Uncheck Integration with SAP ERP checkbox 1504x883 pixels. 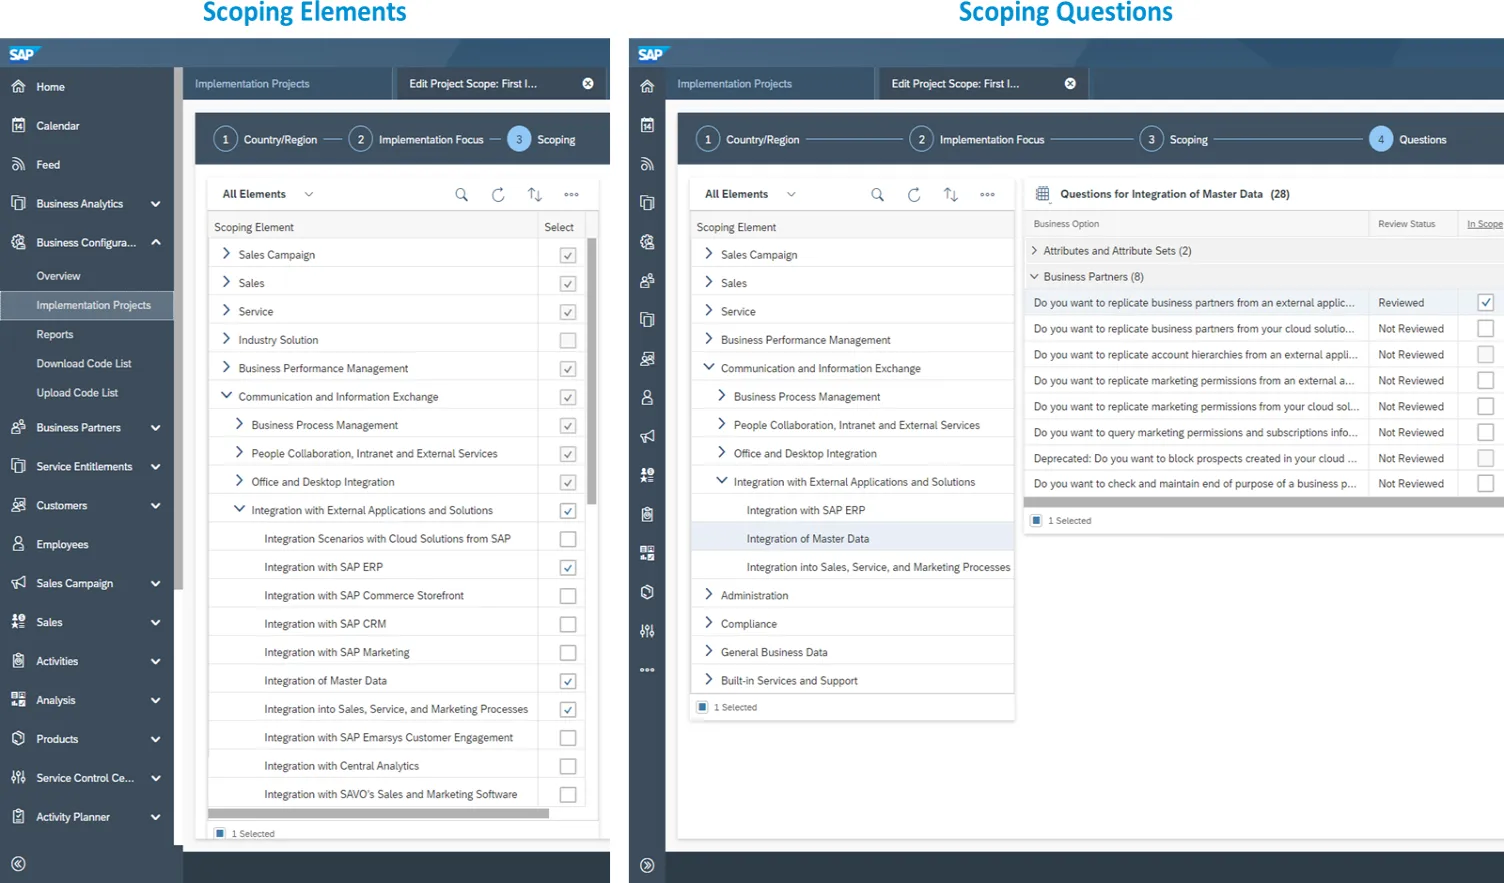(x=567, y=567)
